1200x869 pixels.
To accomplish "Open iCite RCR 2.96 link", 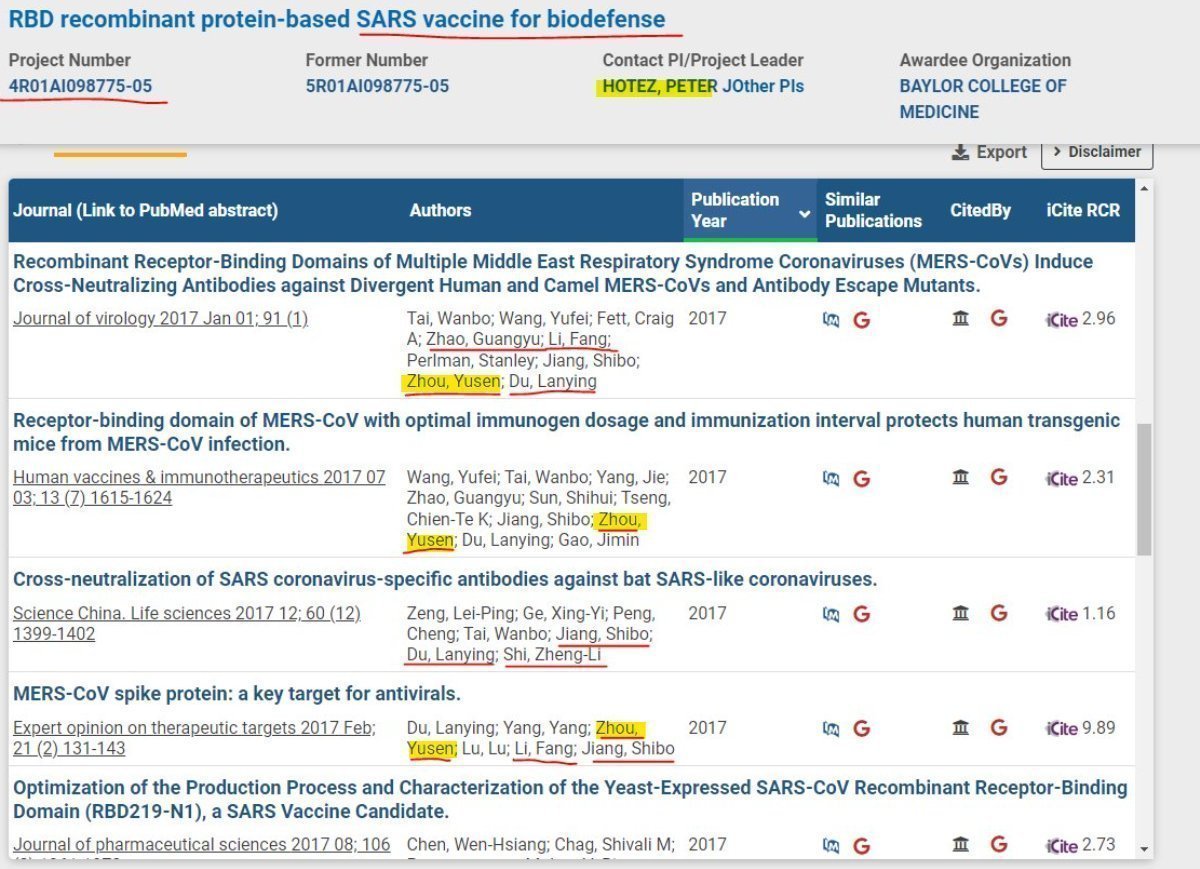I will pos(1080,319).
